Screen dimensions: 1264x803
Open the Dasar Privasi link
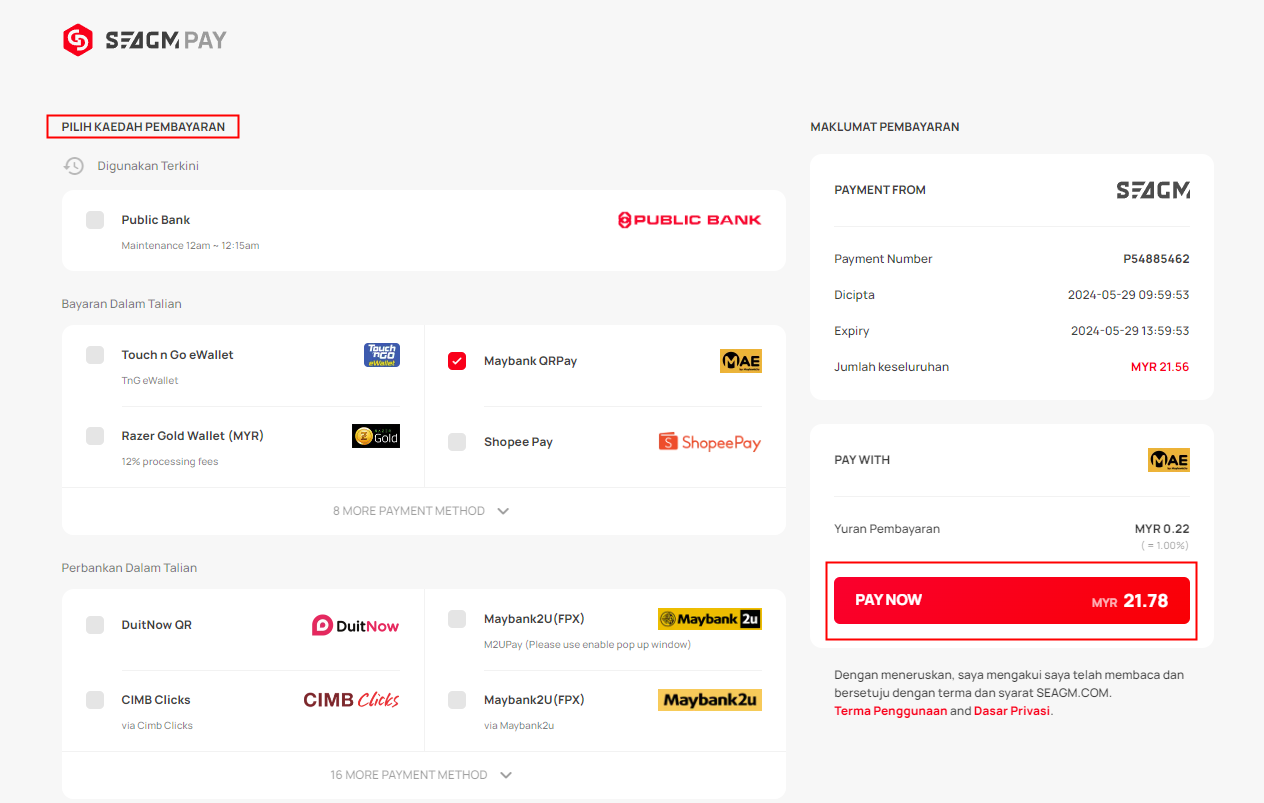pos(1012,711)
